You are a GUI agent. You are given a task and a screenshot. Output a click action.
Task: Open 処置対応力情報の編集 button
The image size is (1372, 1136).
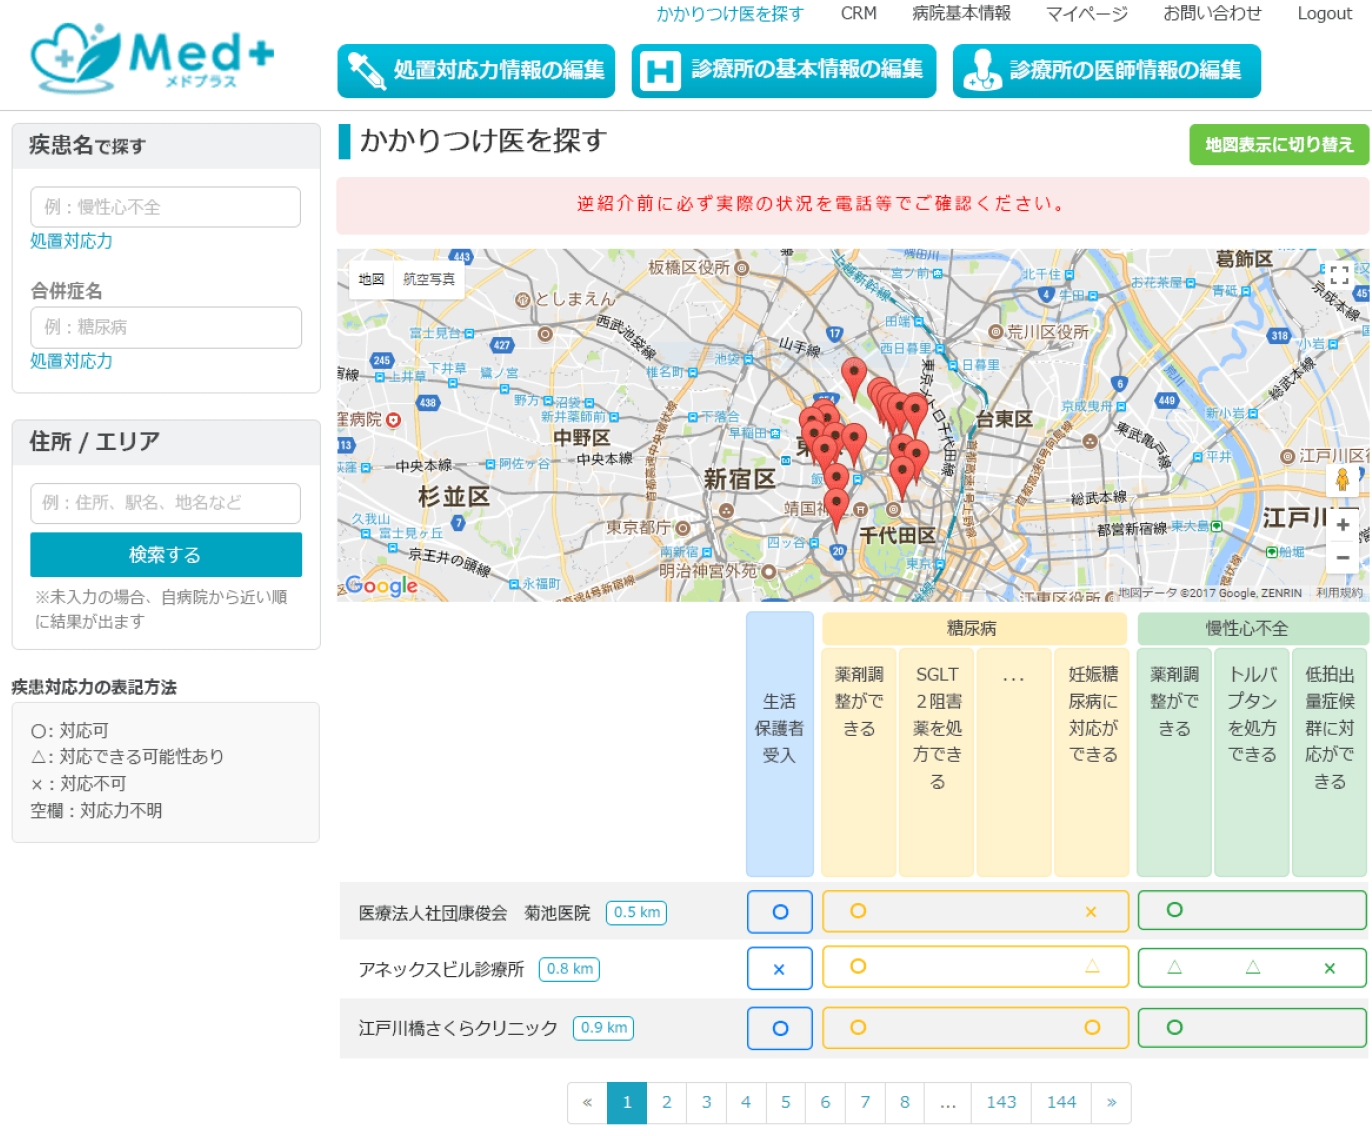476,71
